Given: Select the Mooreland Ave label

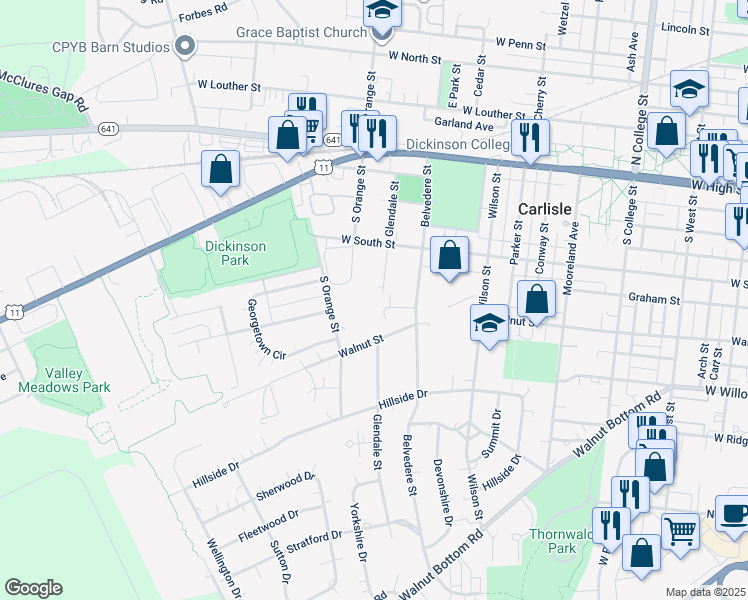Looking at the screenshot, I should pos(570,258).
